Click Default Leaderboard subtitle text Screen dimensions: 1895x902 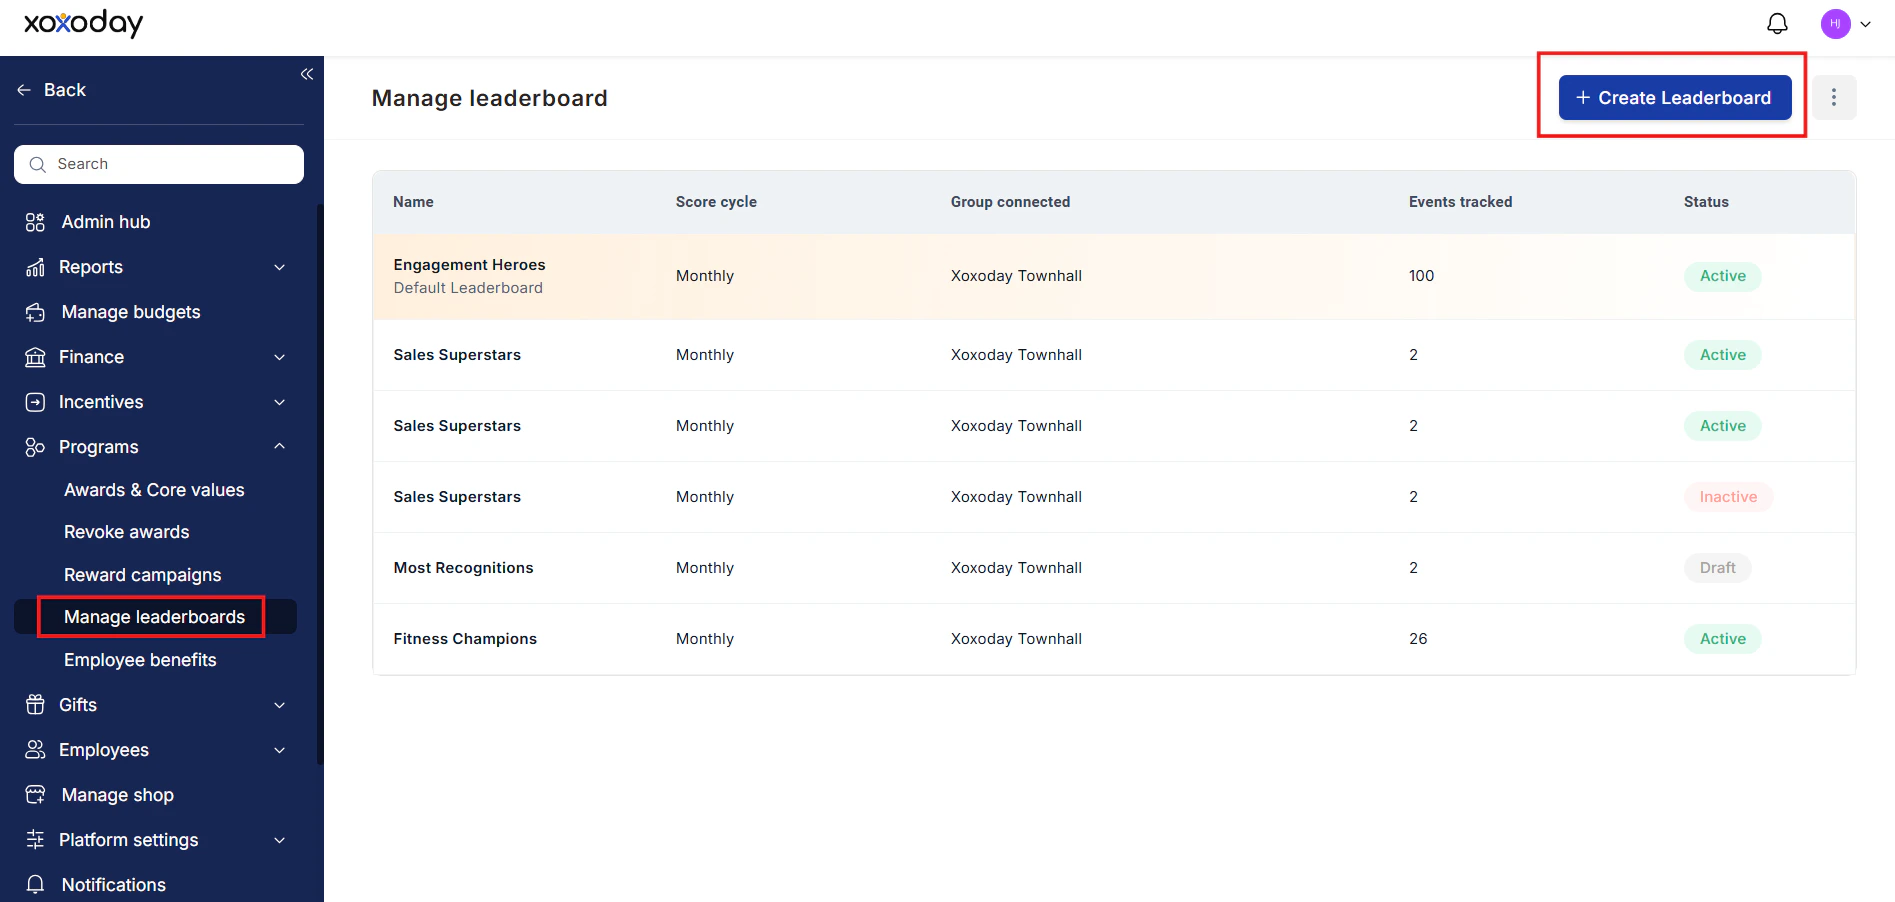(468, 288)
